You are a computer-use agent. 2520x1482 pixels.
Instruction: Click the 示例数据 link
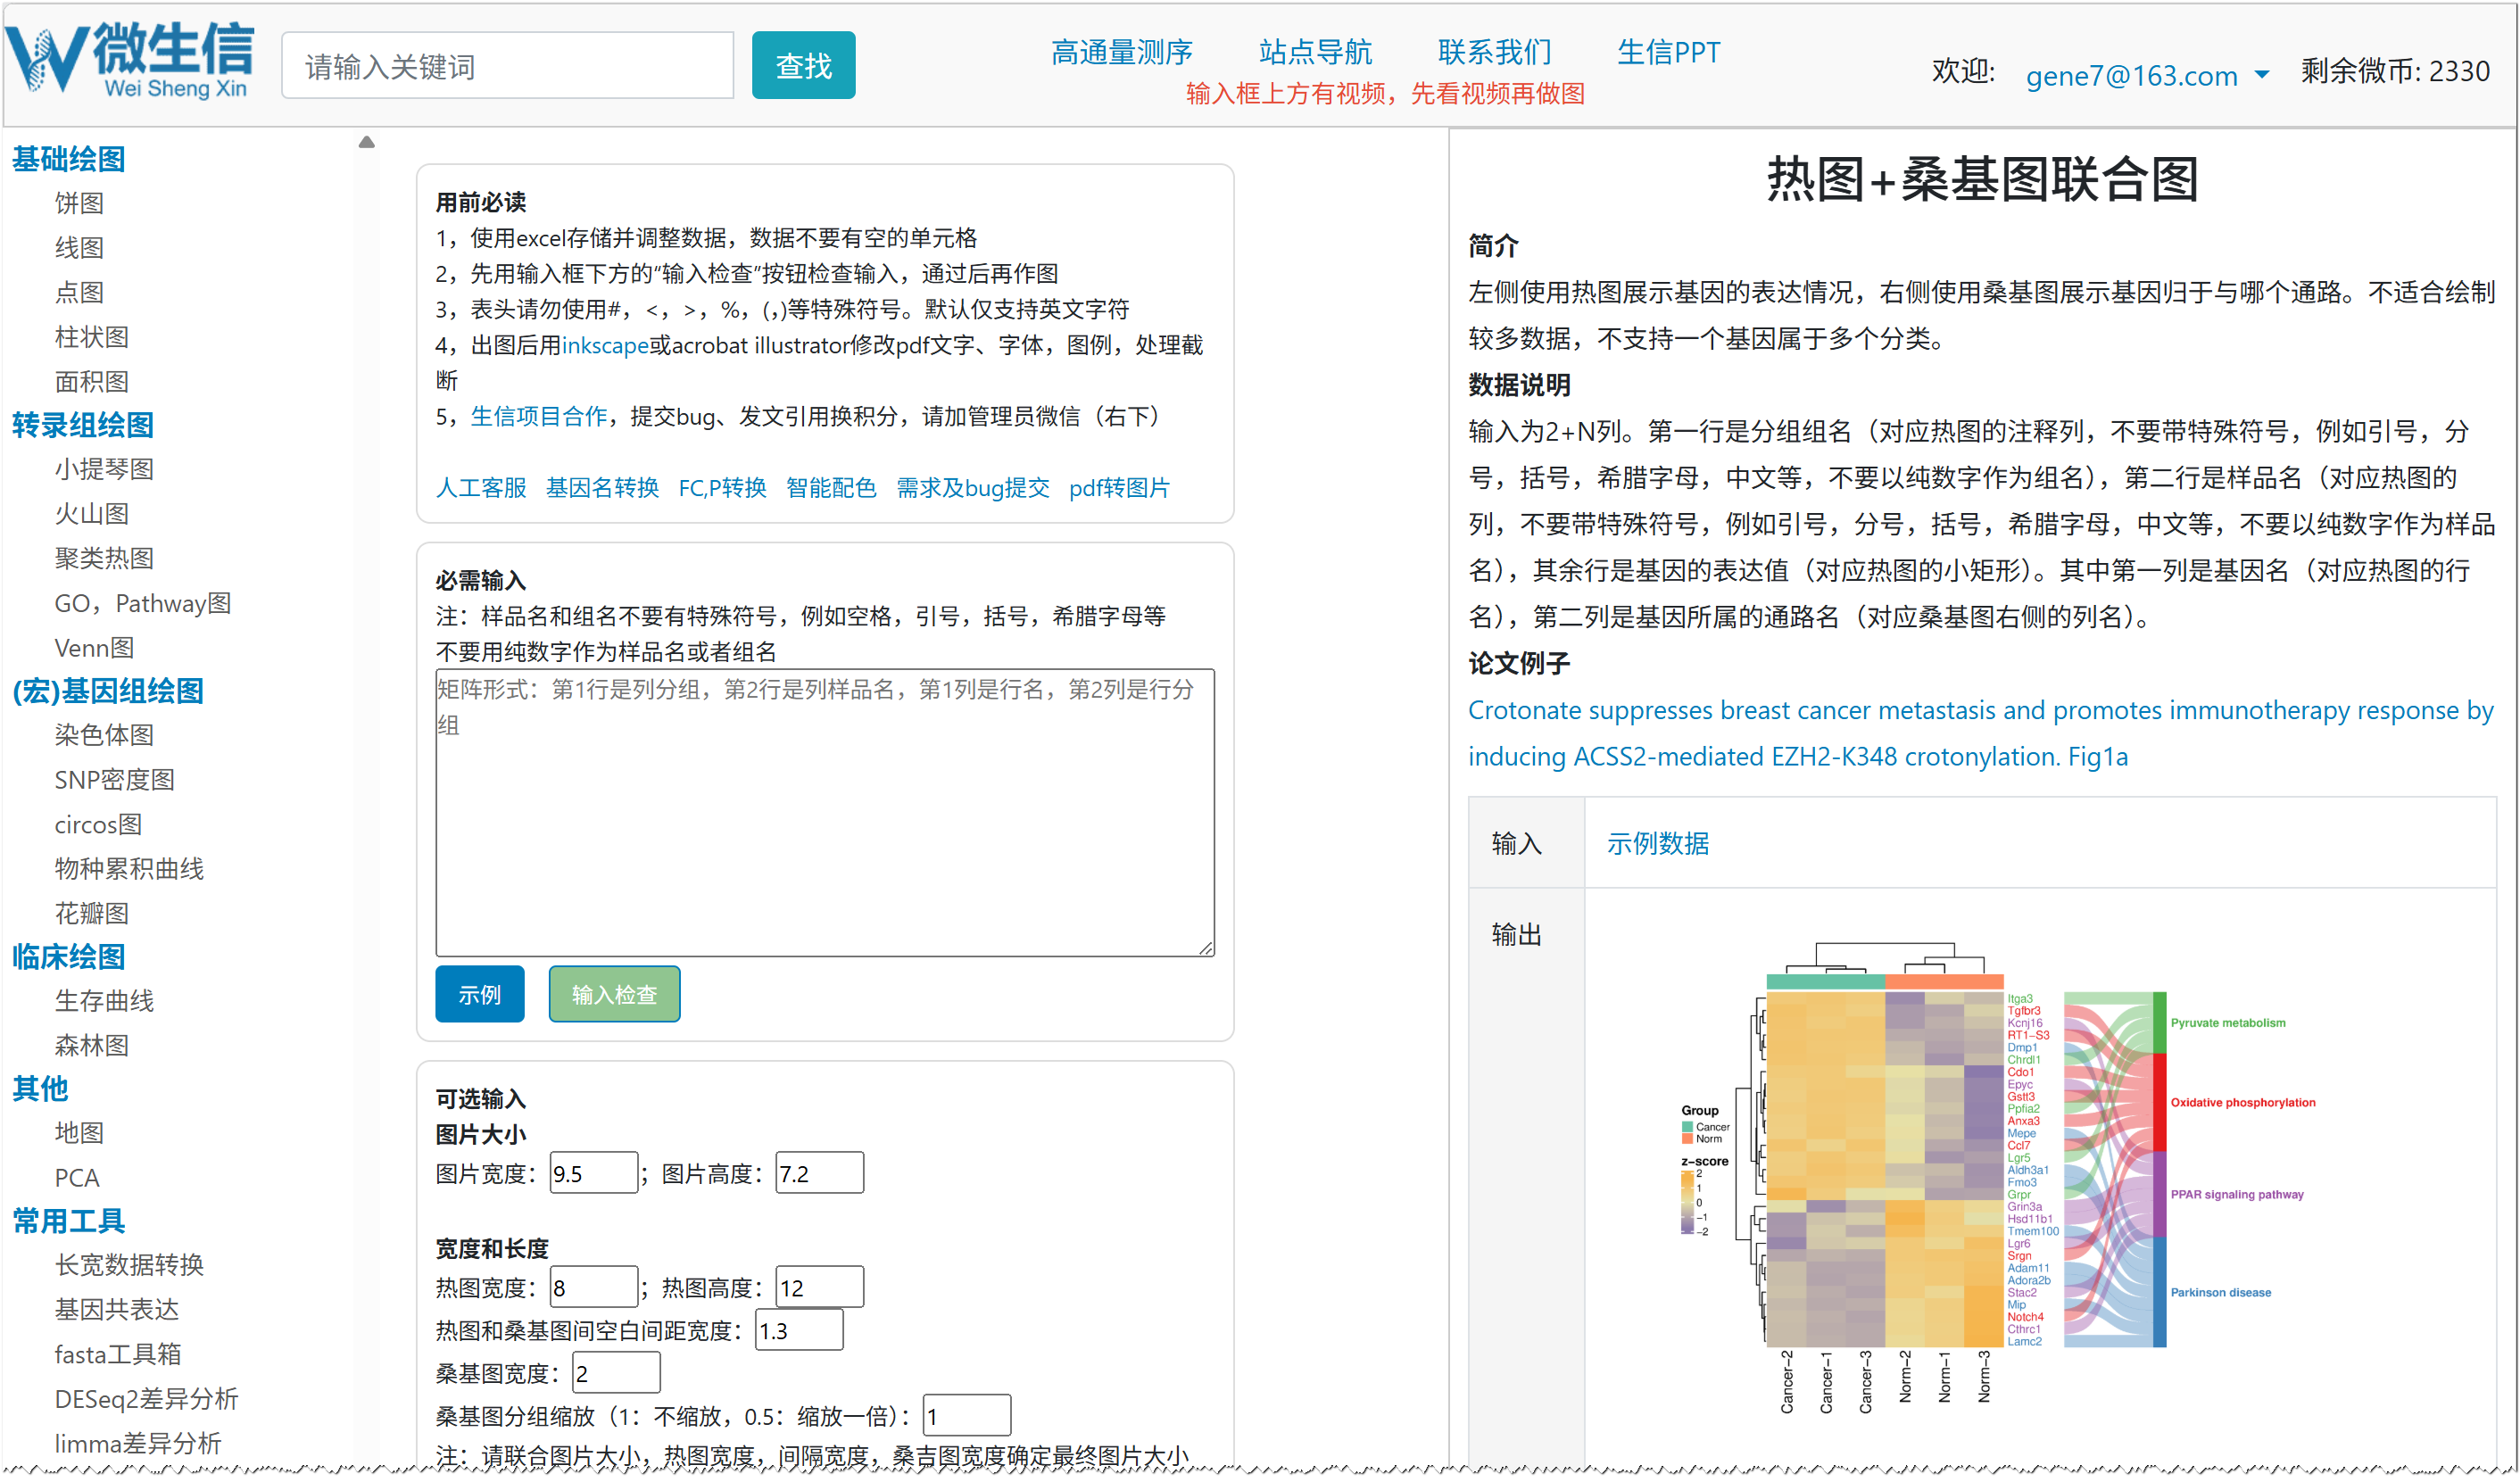click(1657, 843)
